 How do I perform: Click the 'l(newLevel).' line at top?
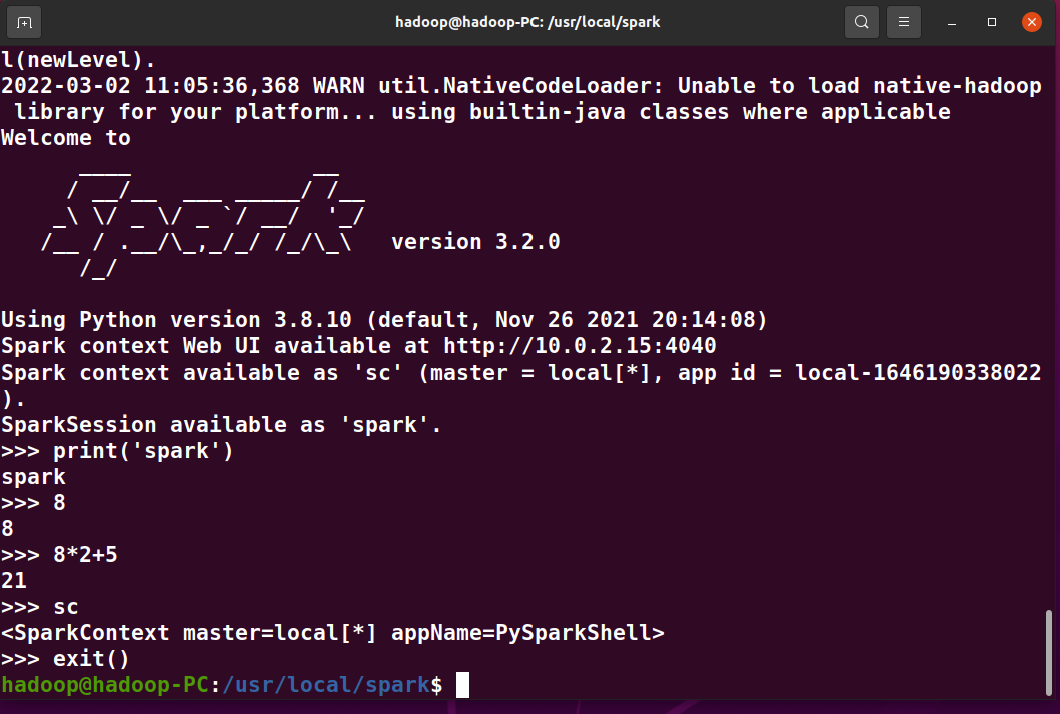tap(78, 60)
